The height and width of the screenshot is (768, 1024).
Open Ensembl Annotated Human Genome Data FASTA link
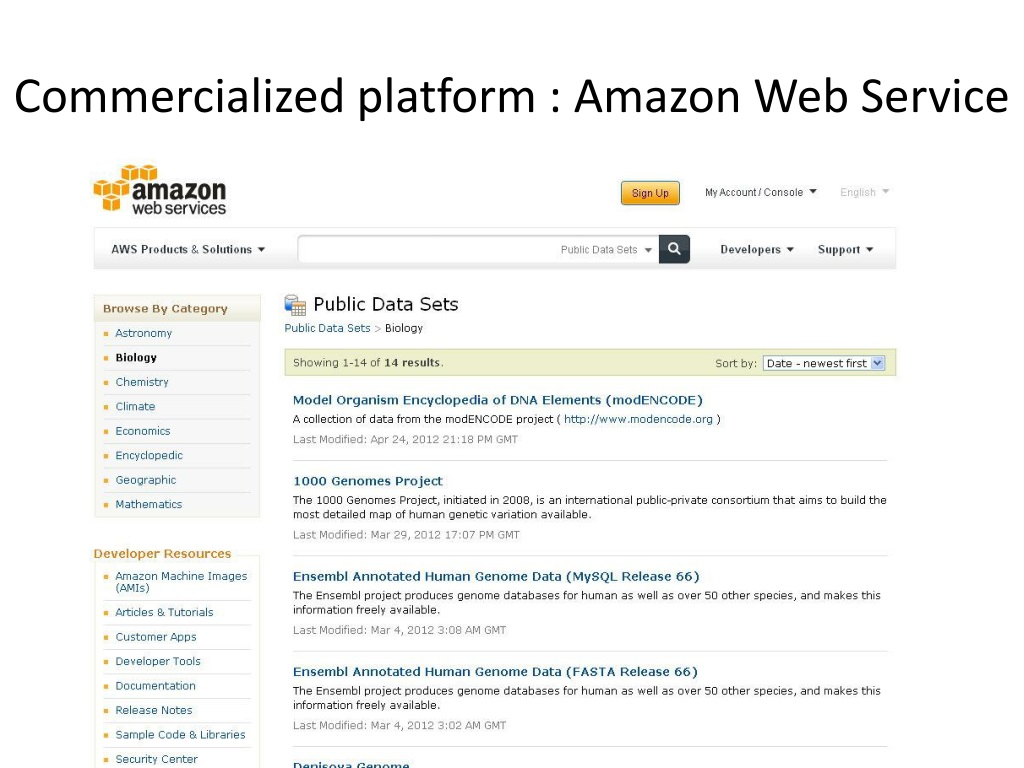(495, 672)
